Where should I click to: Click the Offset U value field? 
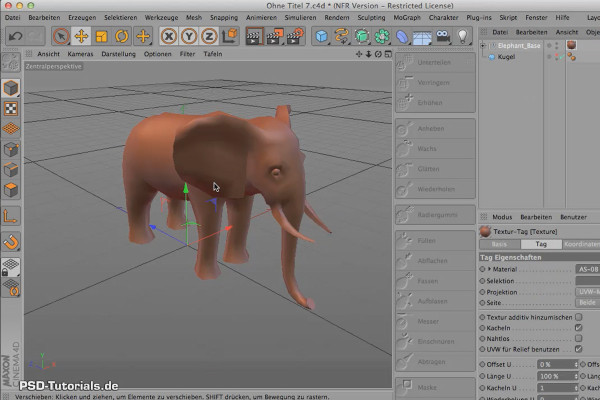pos(557,364)
